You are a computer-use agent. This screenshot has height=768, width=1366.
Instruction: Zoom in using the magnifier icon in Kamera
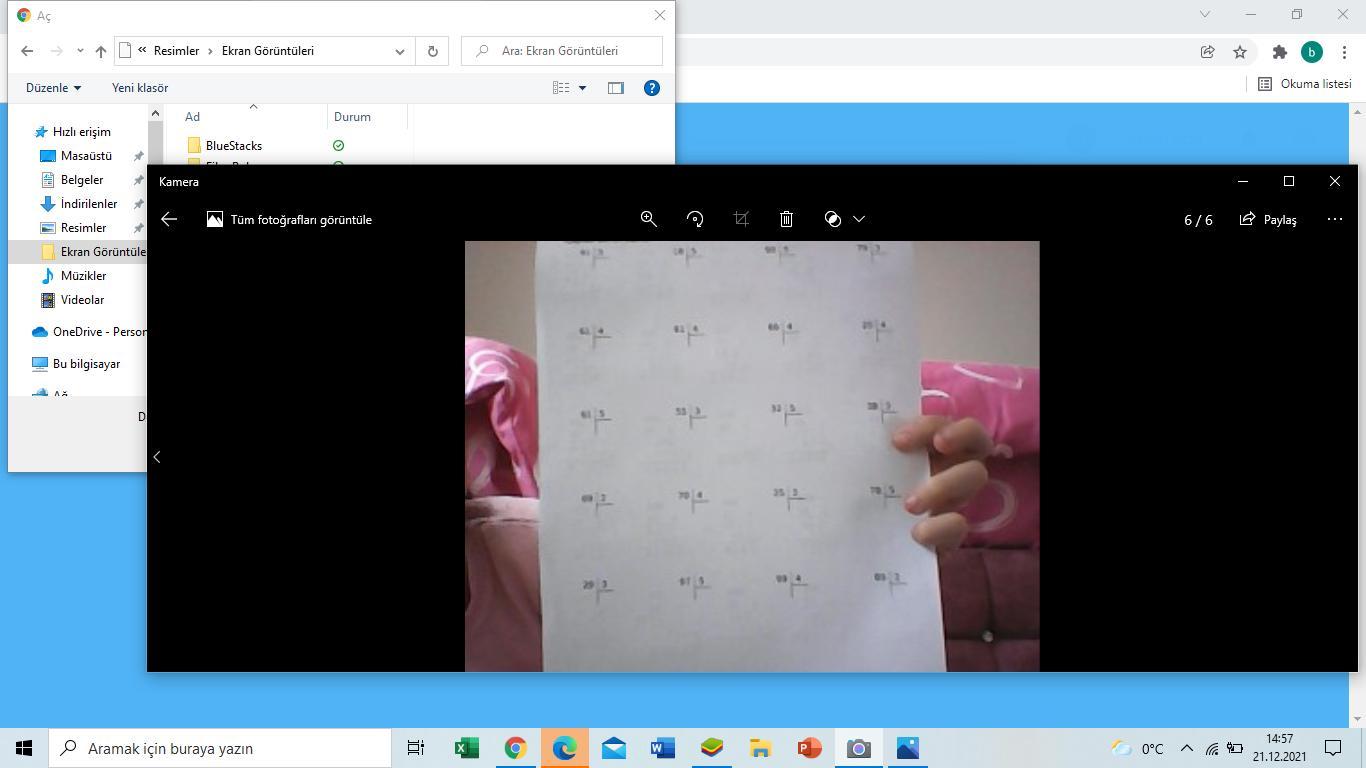tap(649, 219)
